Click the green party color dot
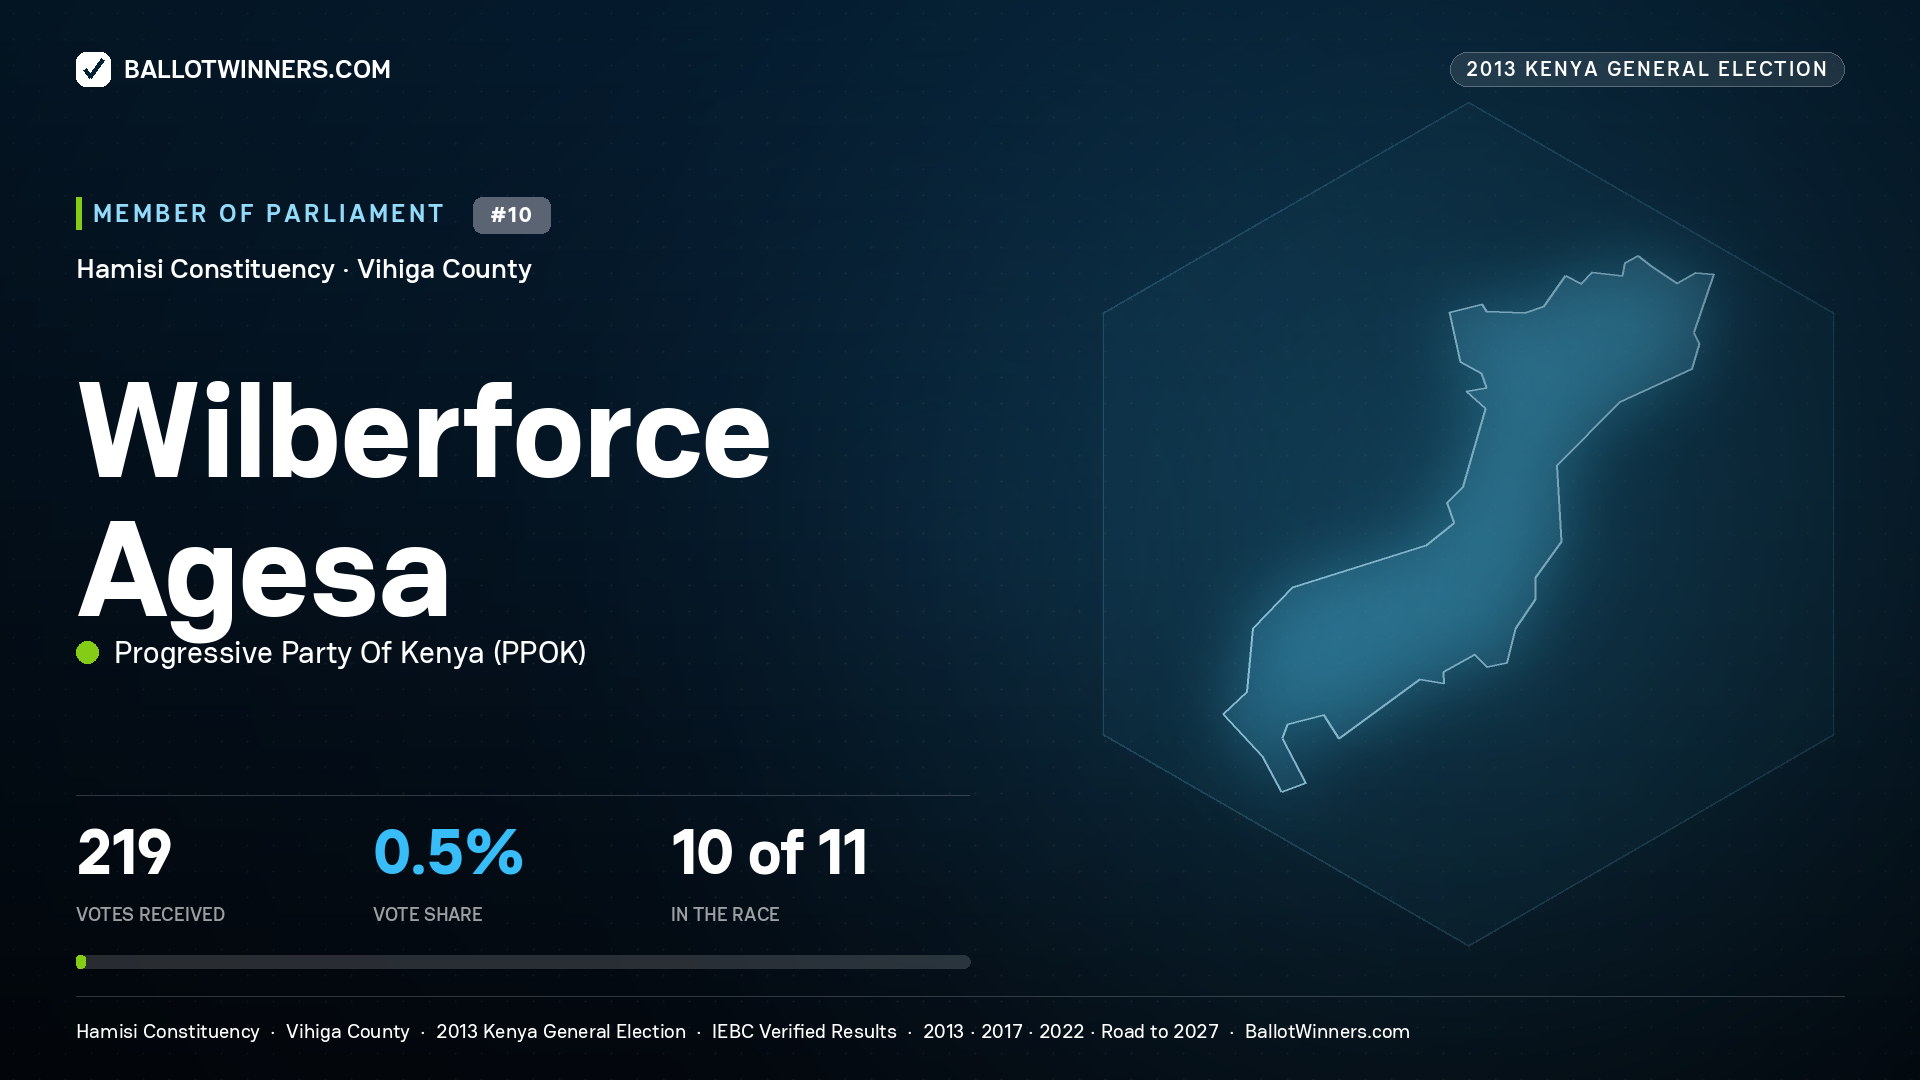 88,653
